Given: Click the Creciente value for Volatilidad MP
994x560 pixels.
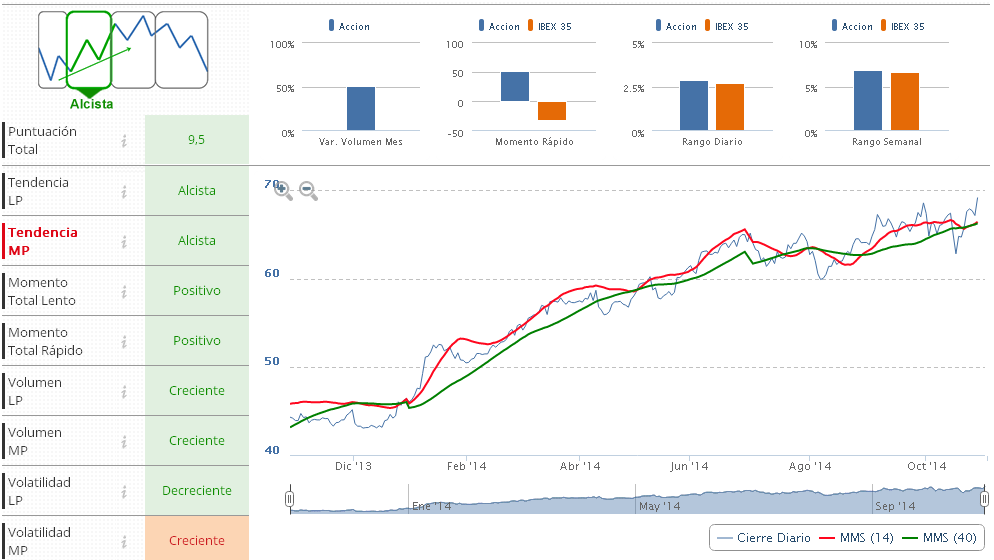Looking at the screenshot, I should (197, 541).
